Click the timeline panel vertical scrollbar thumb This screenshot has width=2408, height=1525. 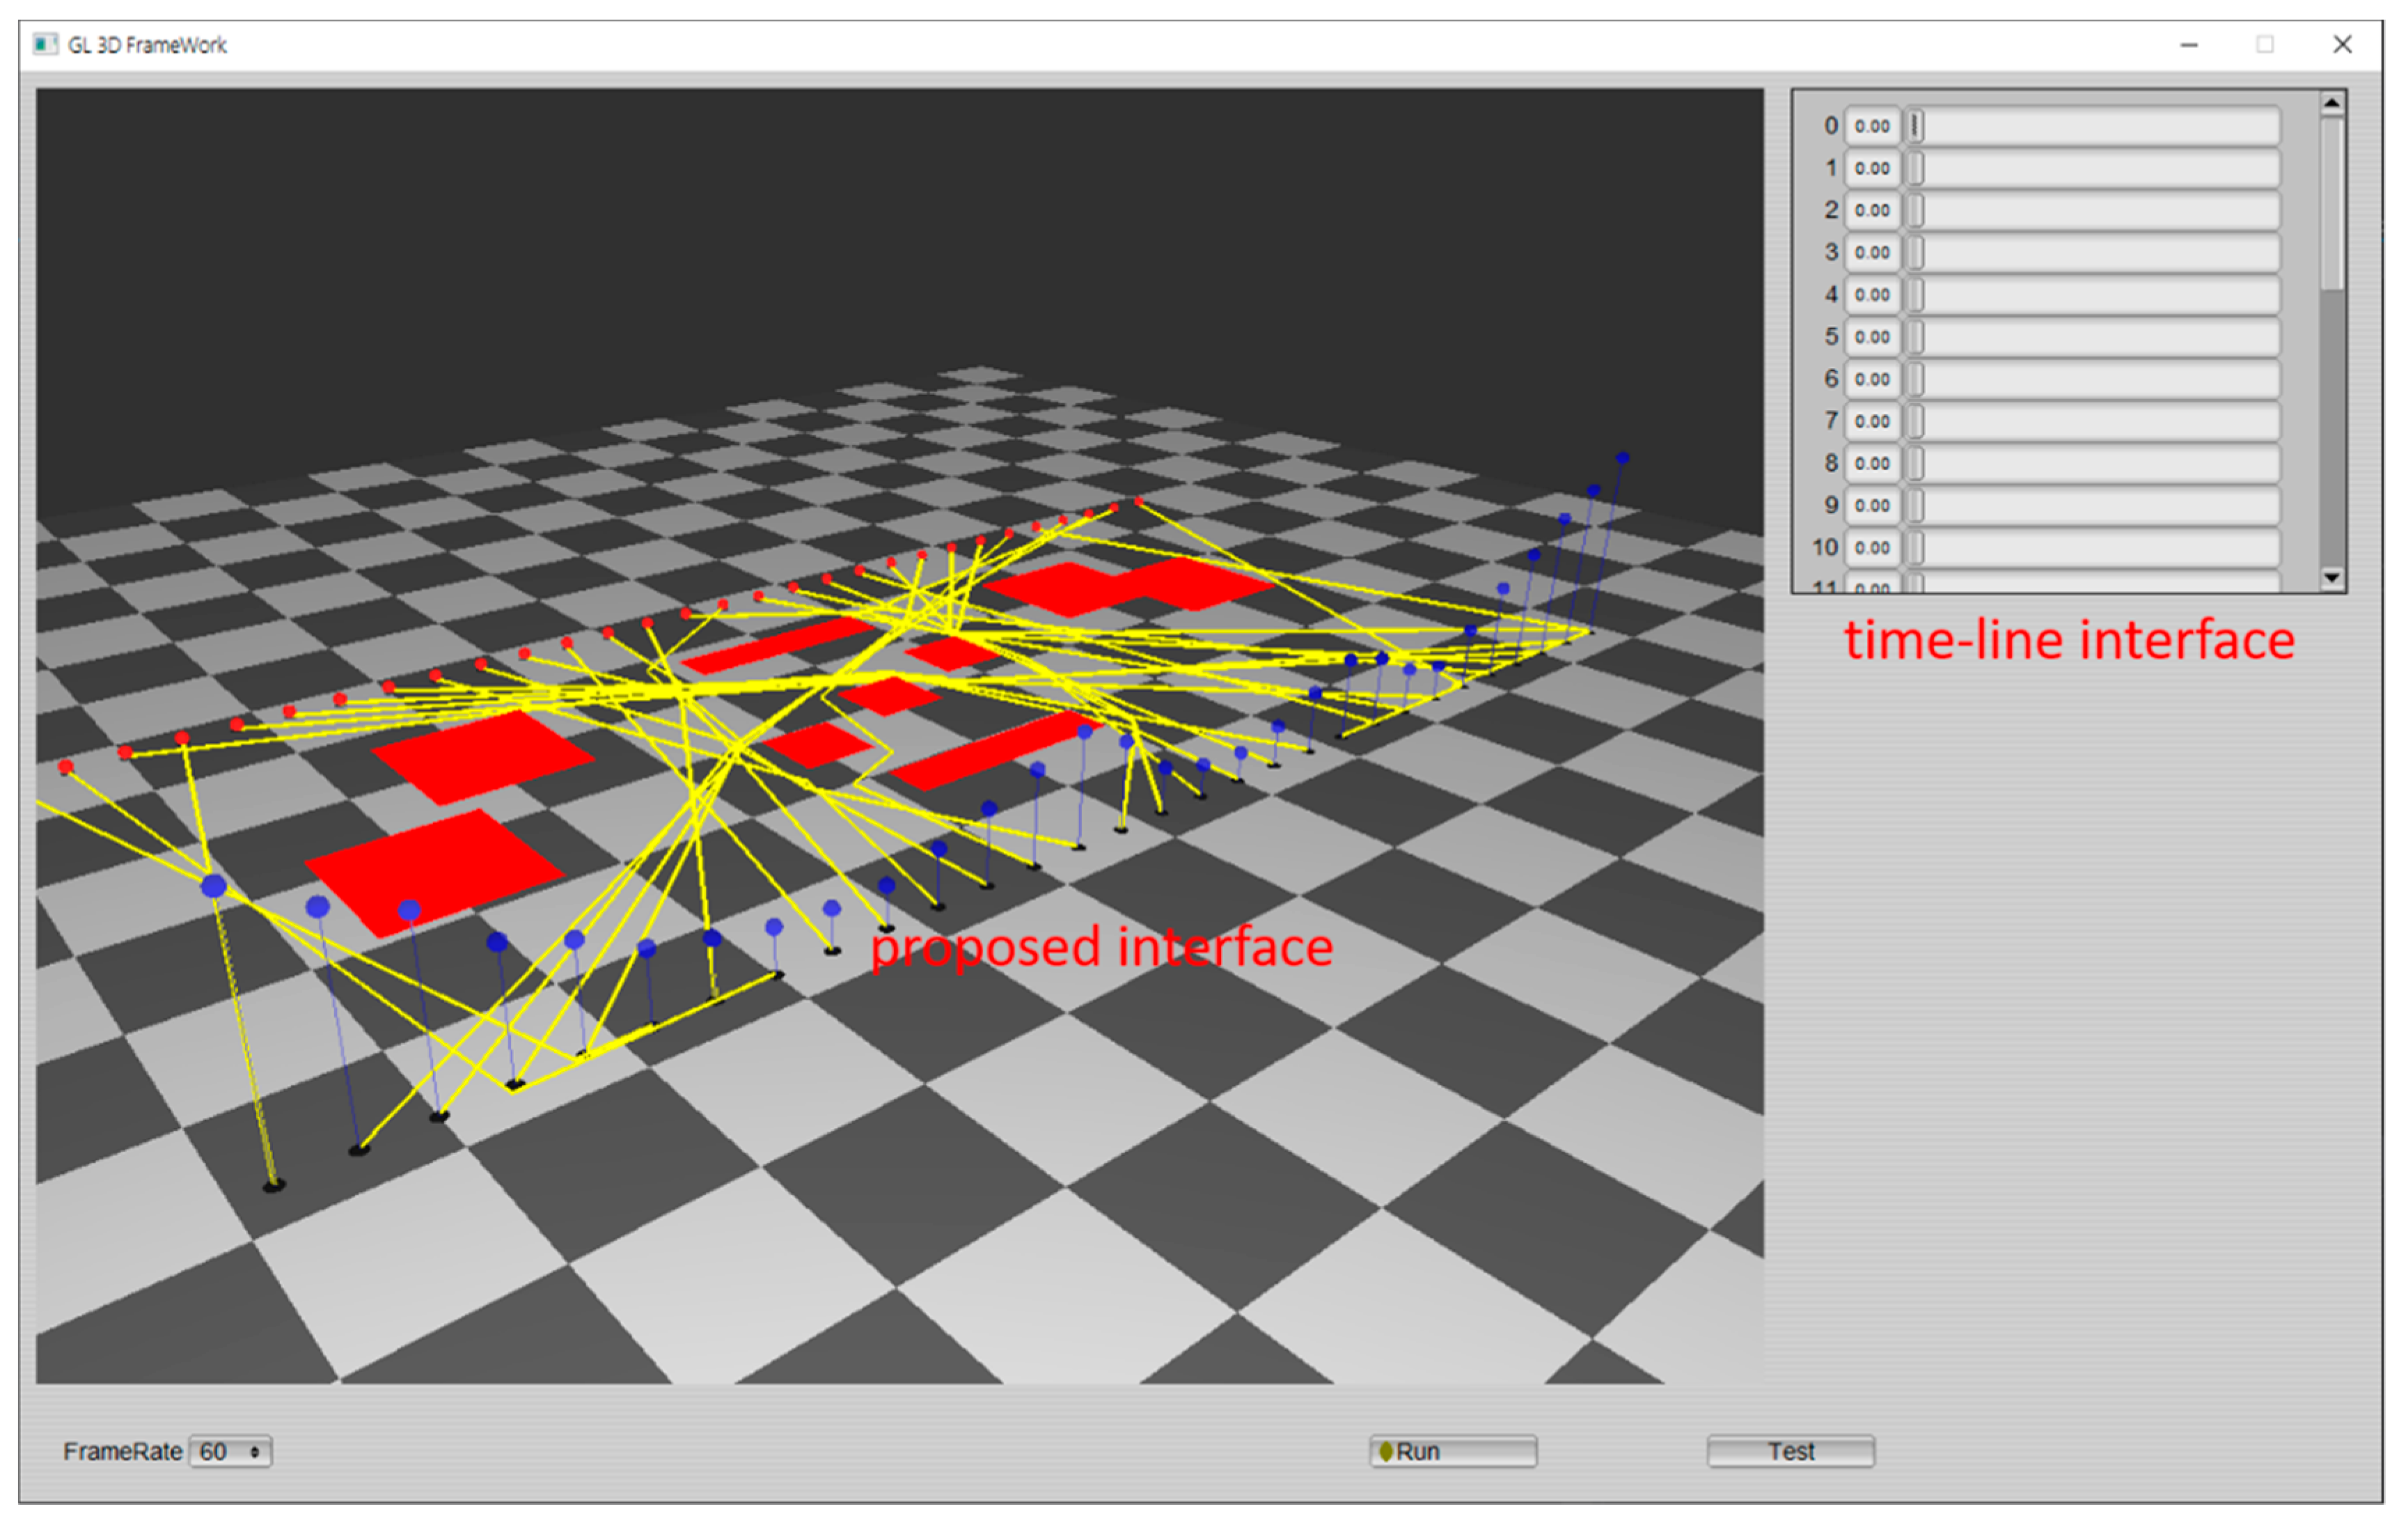[x=2332, y=205]
